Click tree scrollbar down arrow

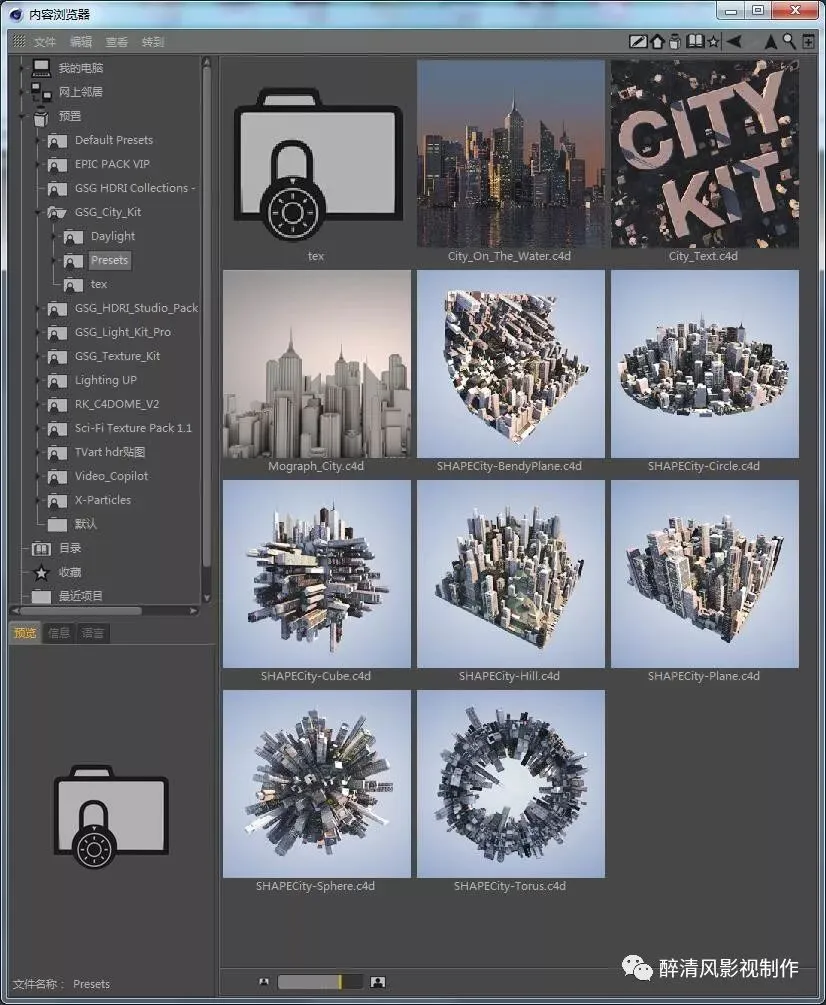click(x=206, y=597)
